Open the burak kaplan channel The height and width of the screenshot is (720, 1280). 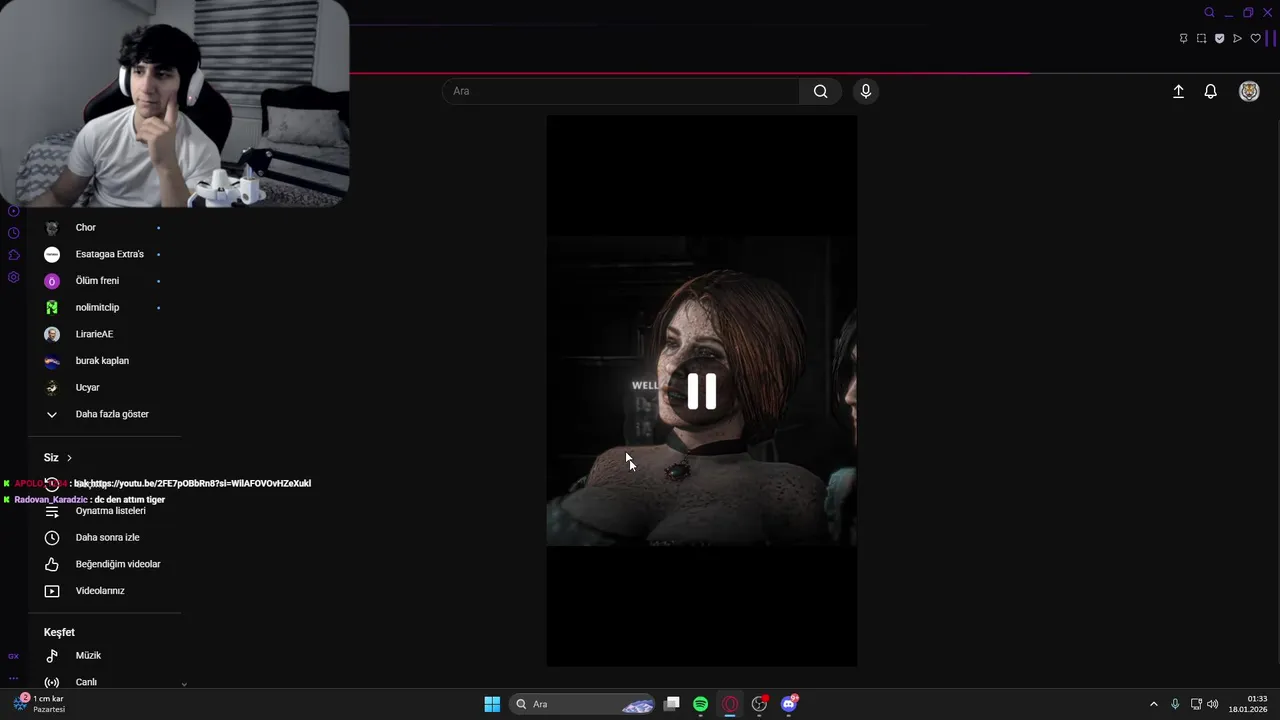104,361
